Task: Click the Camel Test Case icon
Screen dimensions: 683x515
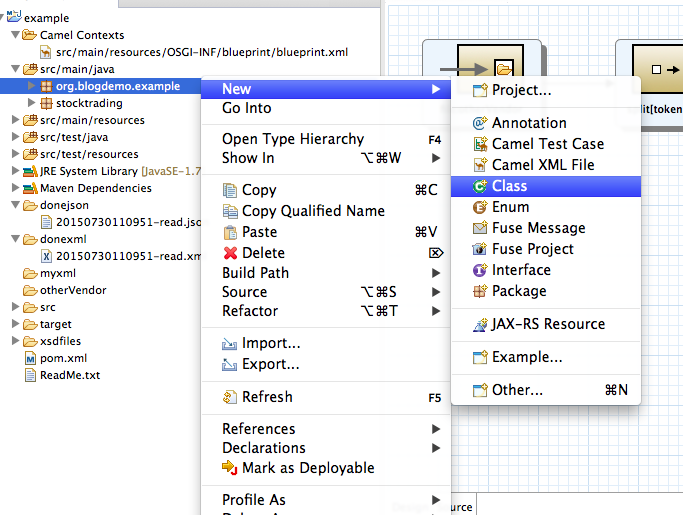Action: [480, 144]
